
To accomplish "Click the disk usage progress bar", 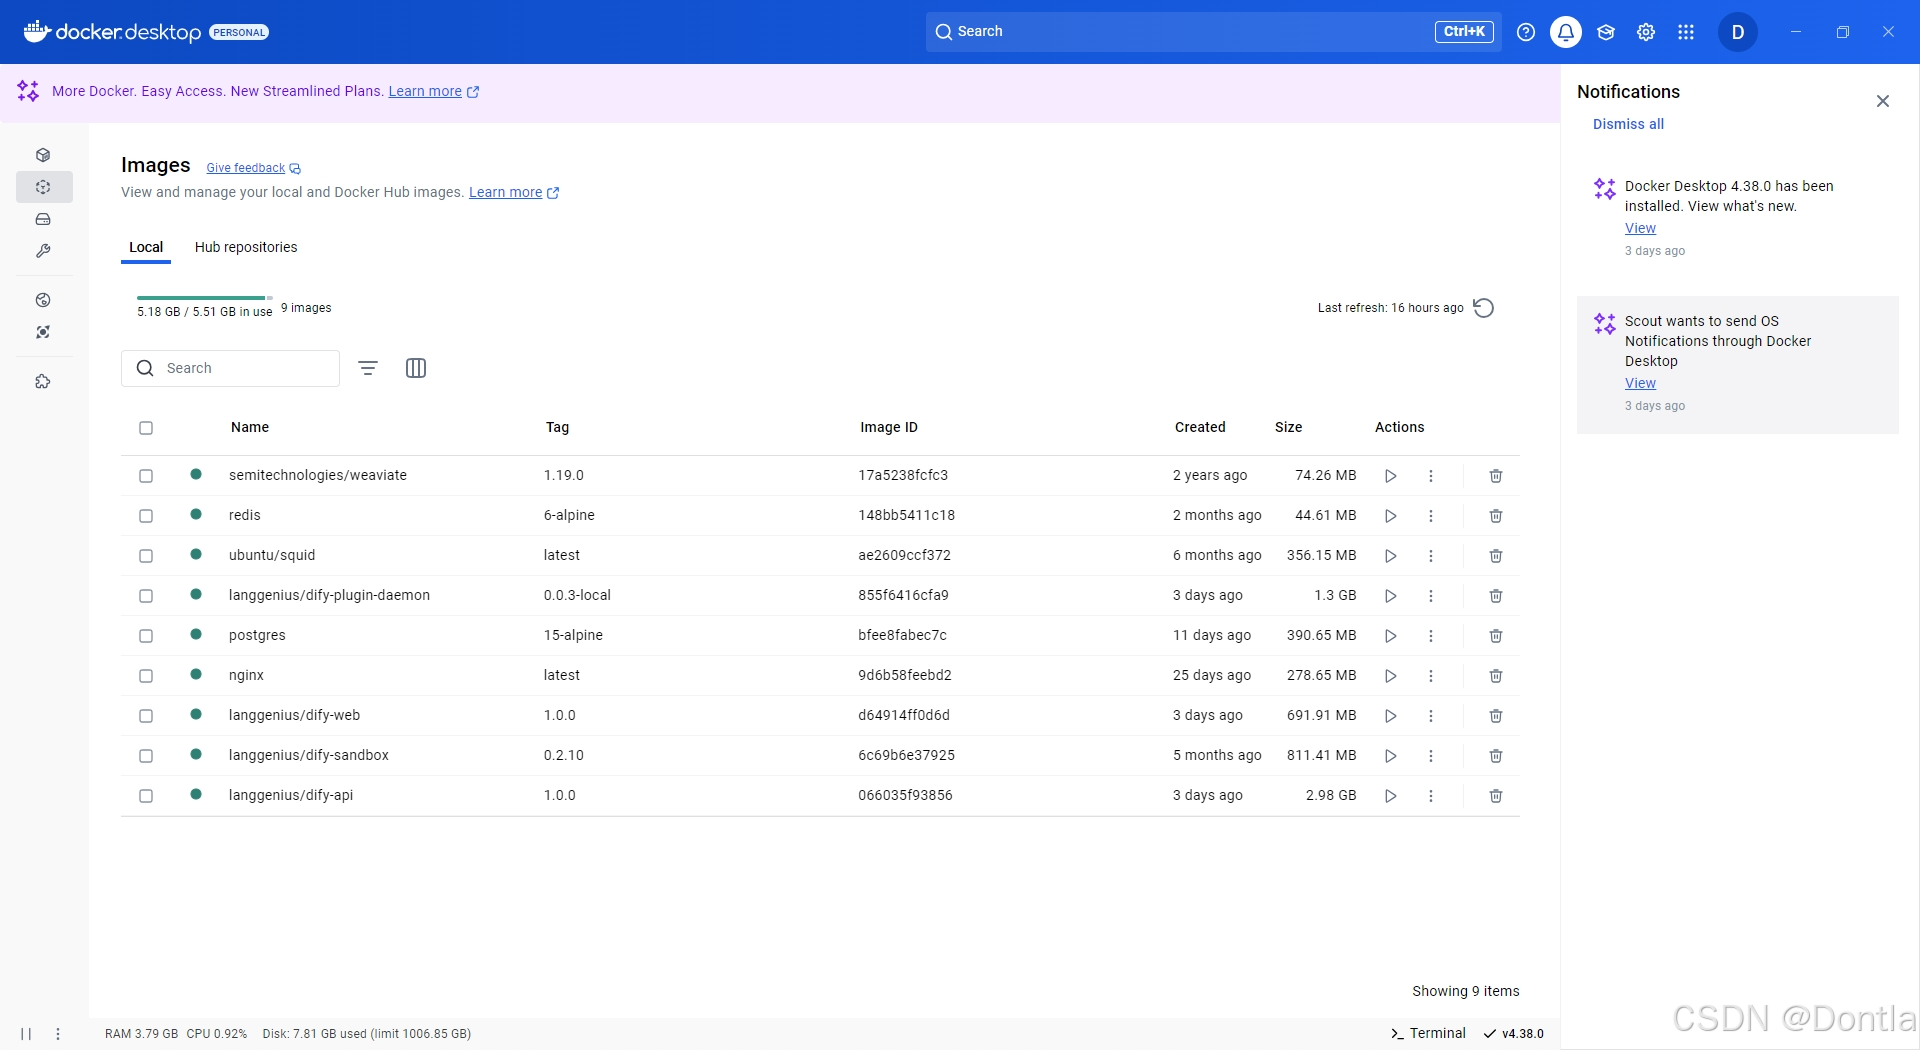I will pos(205,298).
